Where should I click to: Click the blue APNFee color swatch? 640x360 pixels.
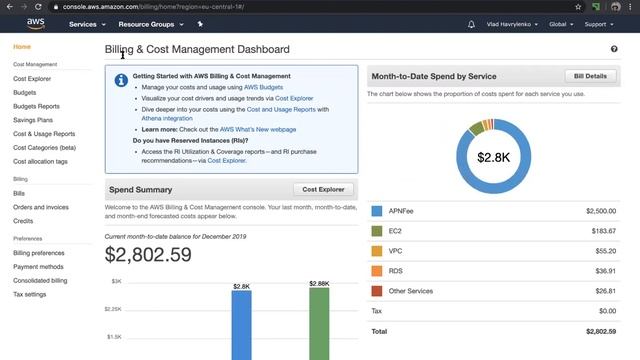[x=377, y=211]
